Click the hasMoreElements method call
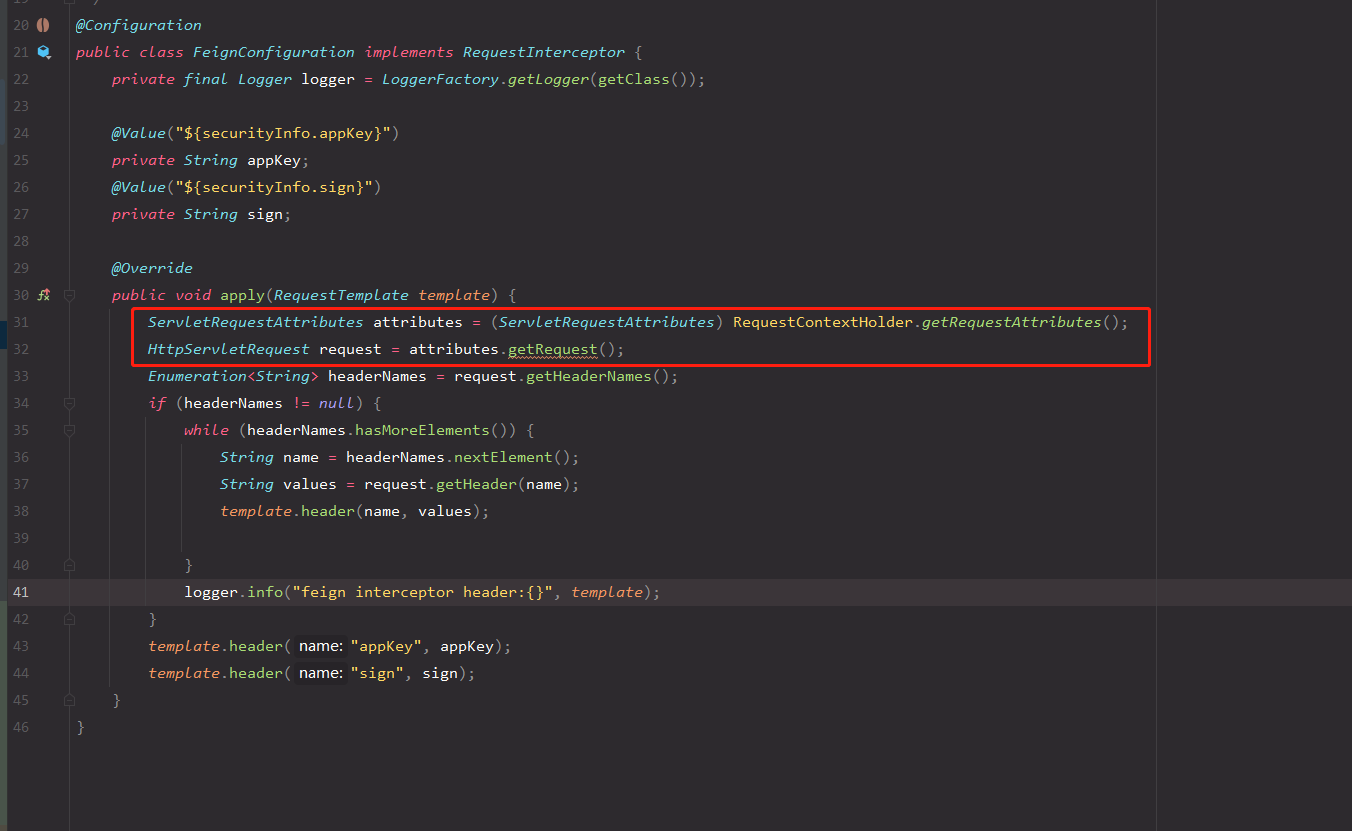The width and height of the screenshot is (1352, 831). [x=422, y=430]
